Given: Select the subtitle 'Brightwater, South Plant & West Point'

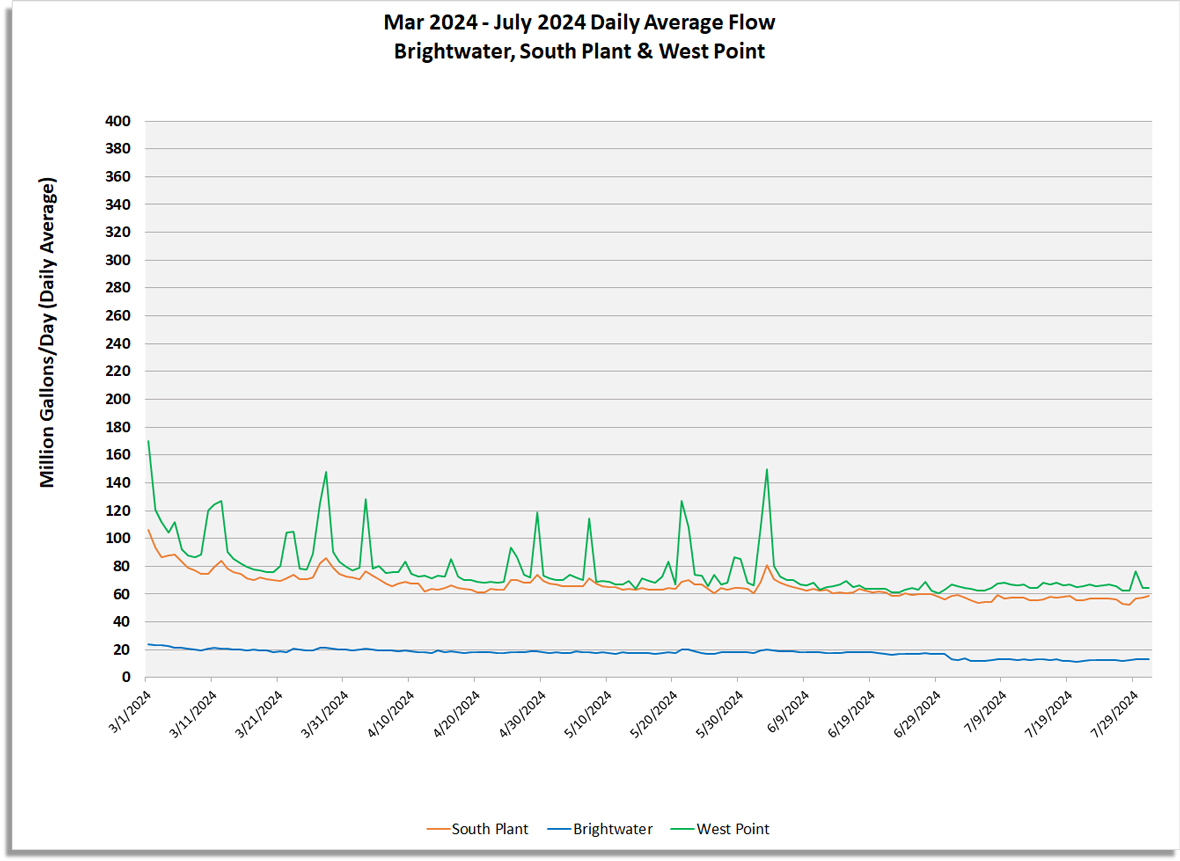Looking at the screenshot, I should coord(579,51).
